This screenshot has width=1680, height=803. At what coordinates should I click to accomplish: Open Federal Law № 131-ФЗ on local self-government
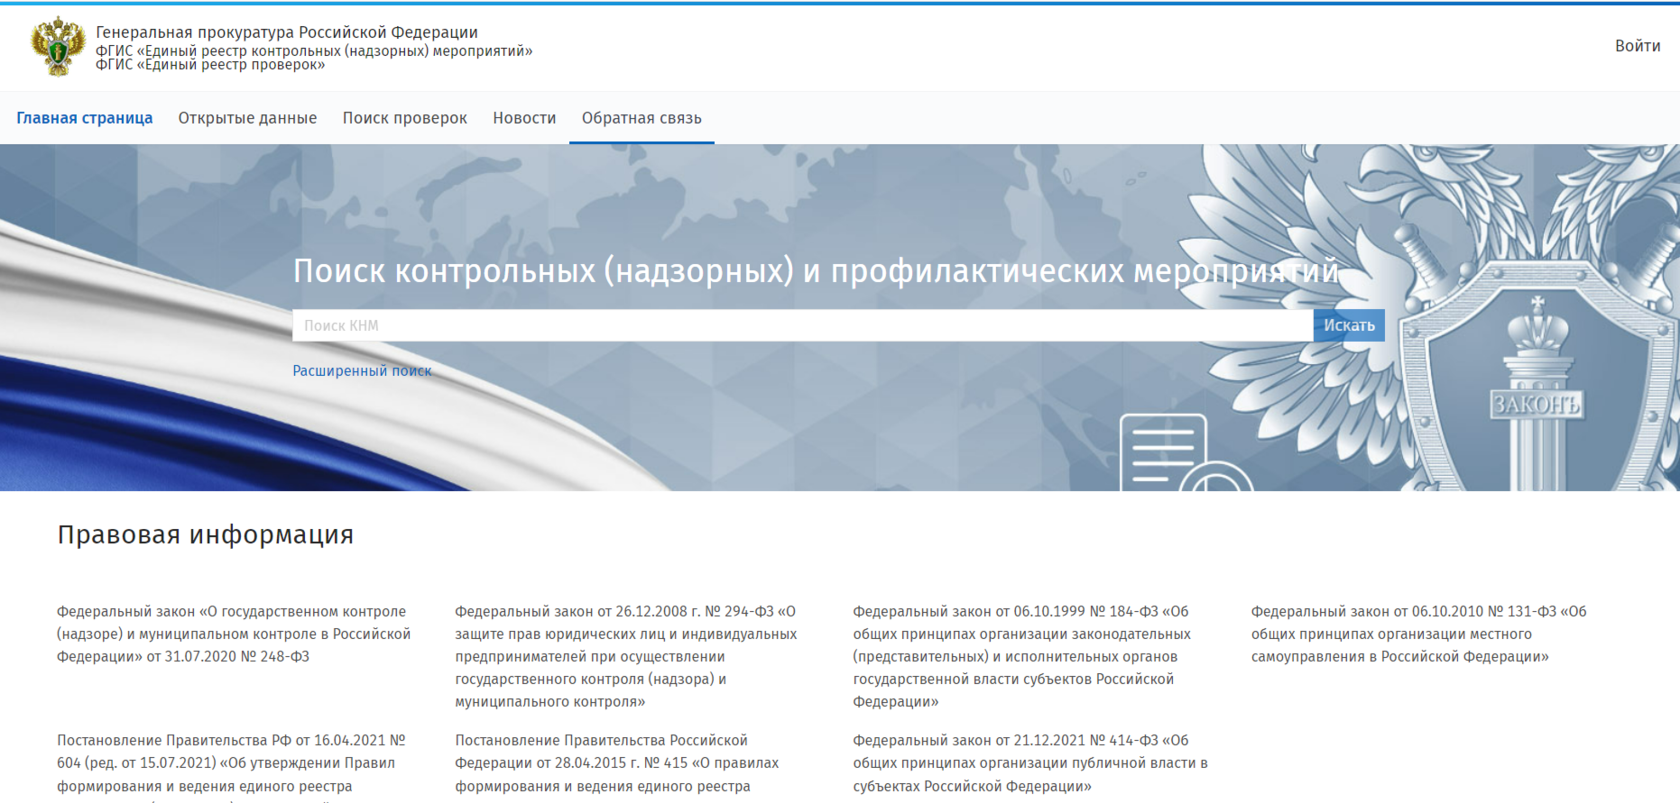(x=1419, y=634)
